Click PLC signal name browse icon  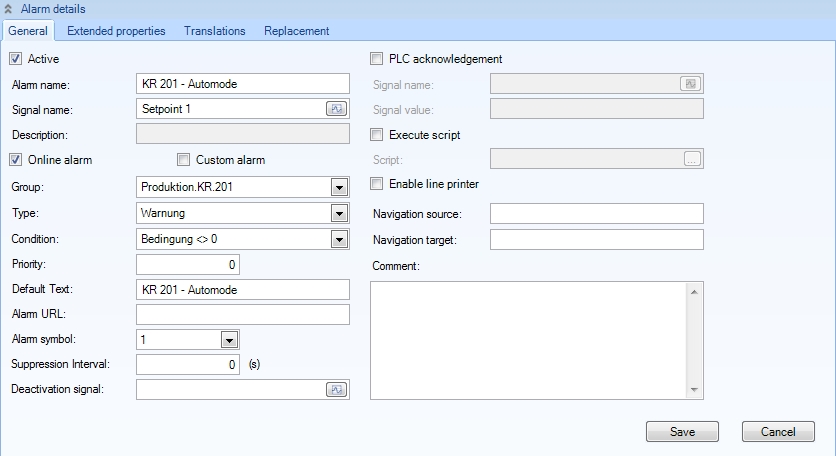coord(690,84)
